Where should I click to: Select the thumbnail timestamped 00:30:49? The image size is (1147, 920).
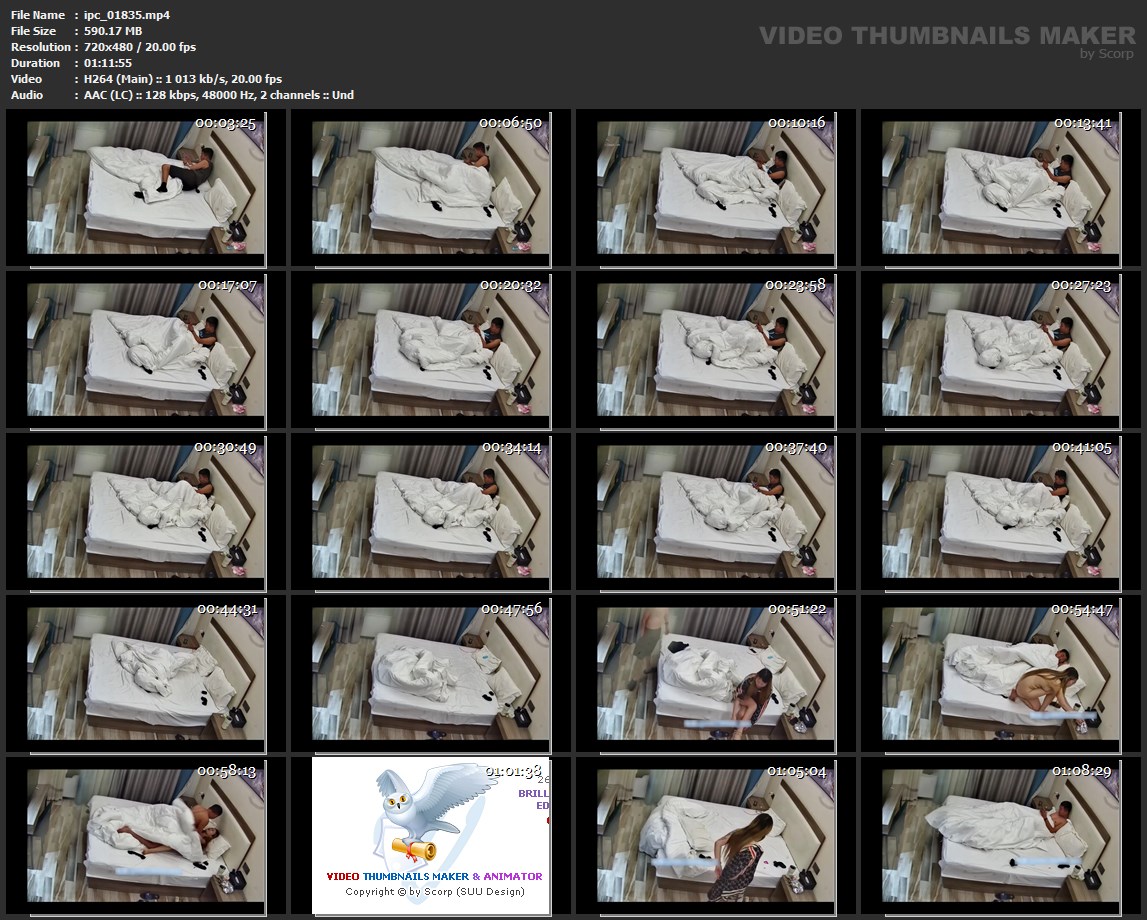point(146,512)
